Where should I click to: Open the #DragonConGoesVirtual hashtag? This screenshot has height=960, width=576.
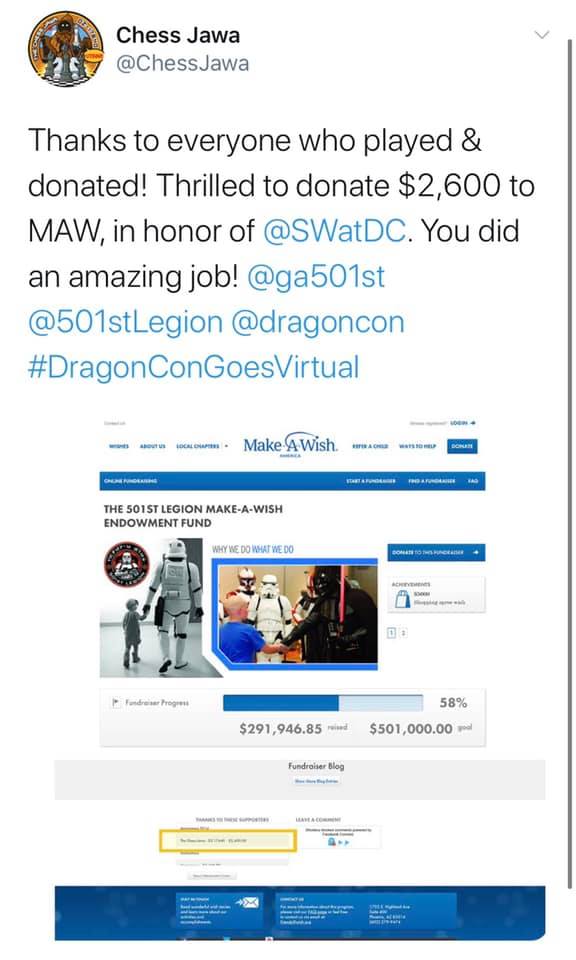pos(193,367)
